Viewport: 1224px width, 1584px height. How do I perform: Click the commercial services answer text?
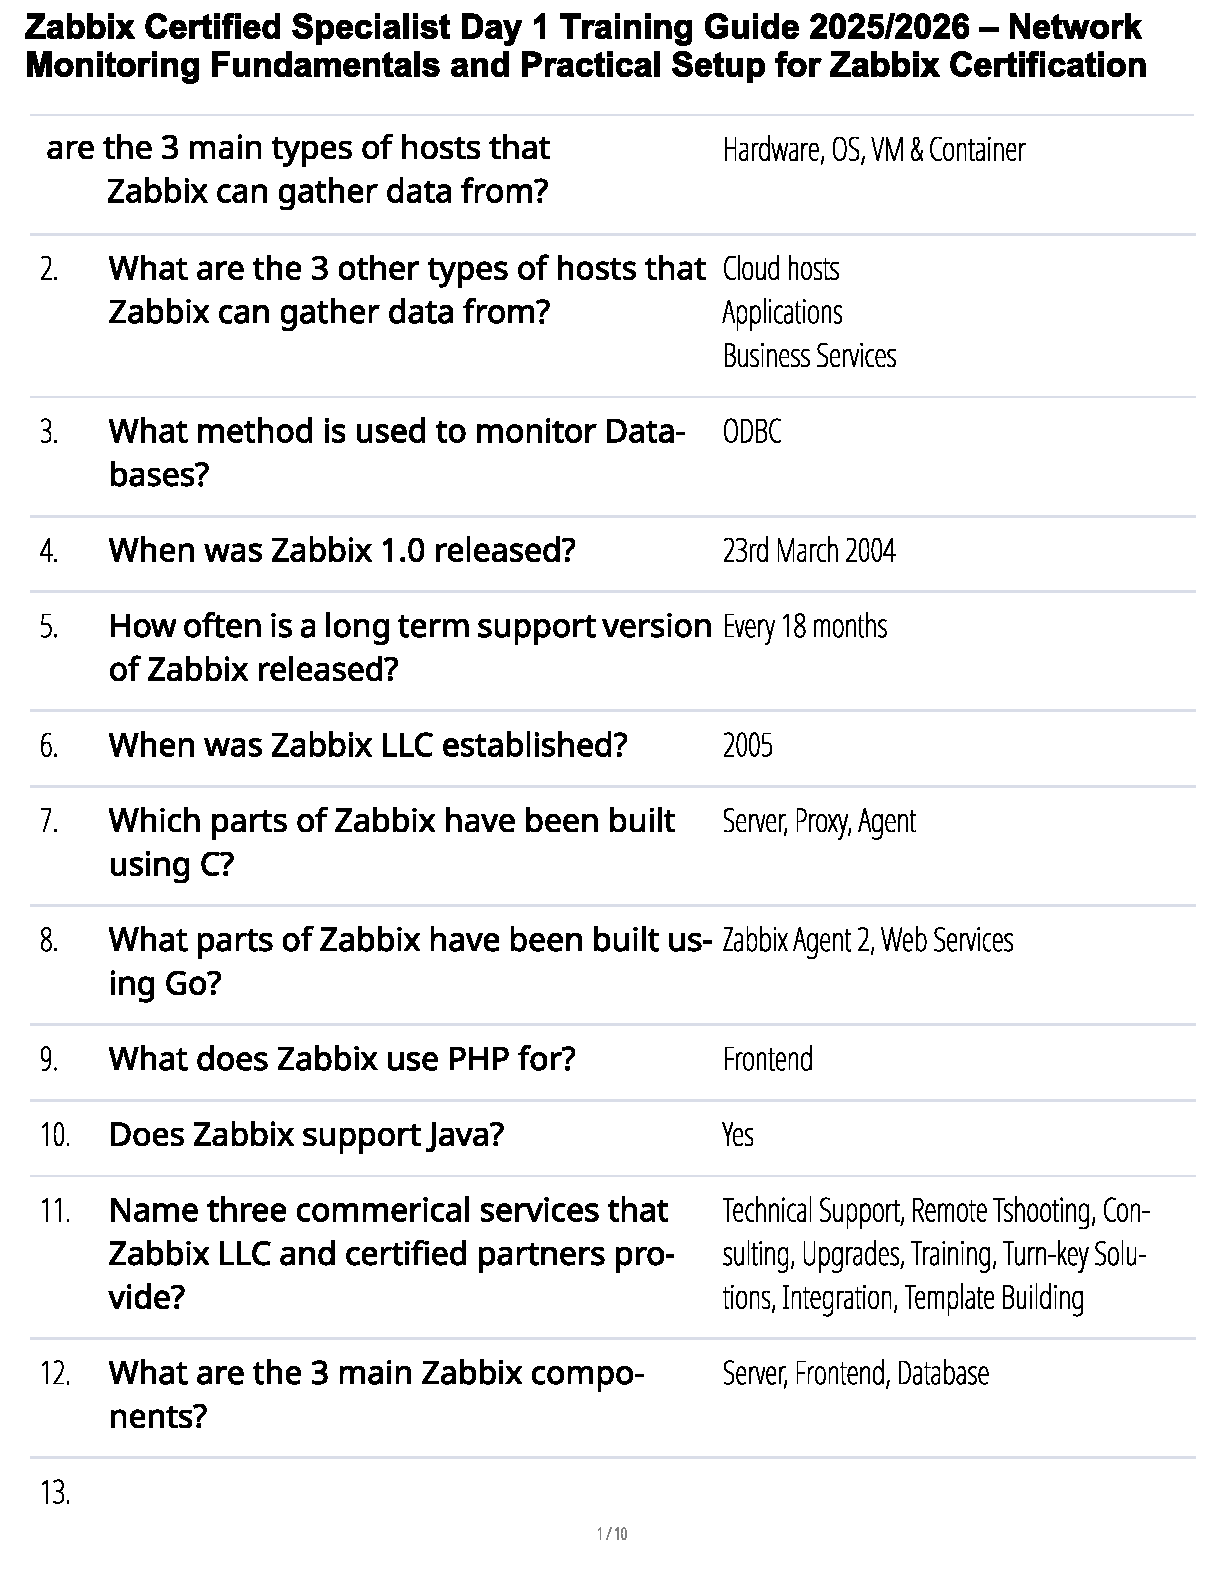(x=934, y=1254)
